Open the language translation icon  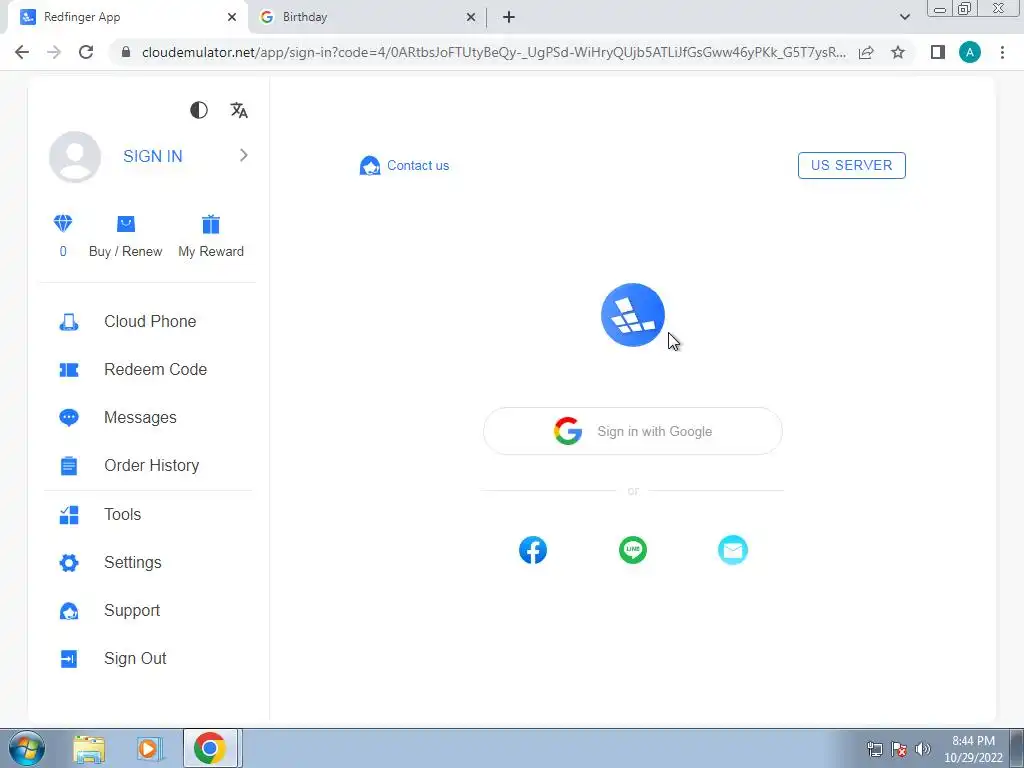pos(239,110)
